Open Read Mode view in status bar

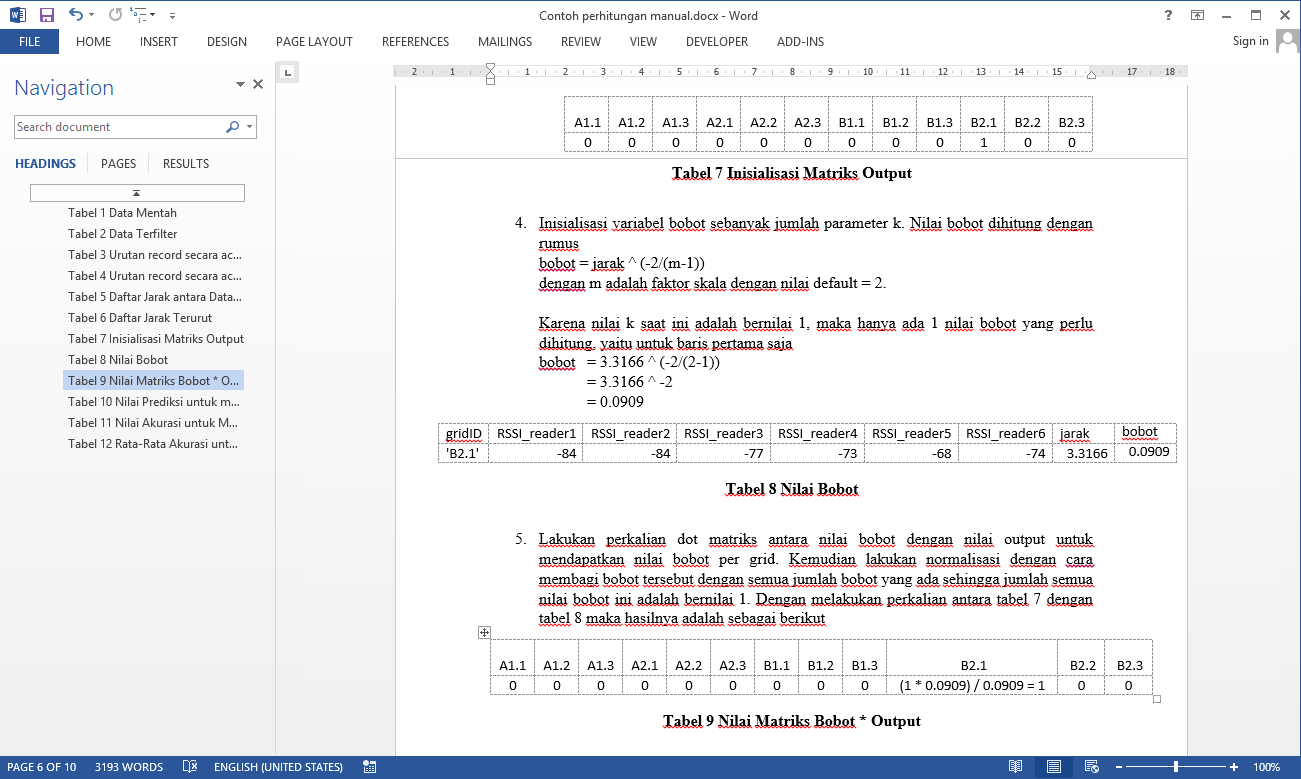pyautogui.click(x=1015, y=767)
